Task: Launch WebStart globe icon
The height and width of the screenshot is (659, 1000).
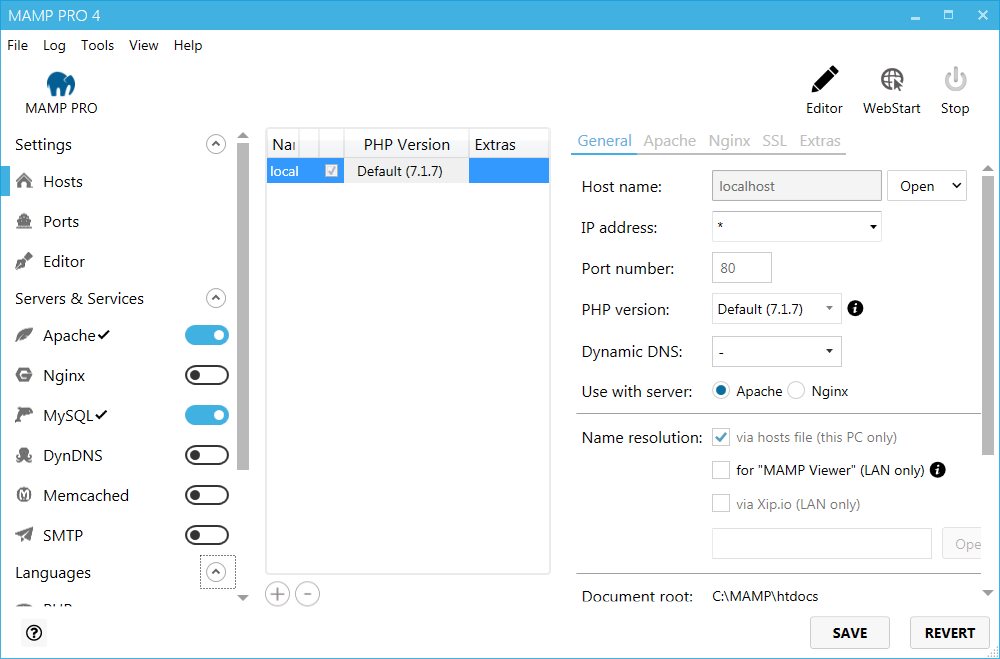Action: coord(891,81)
